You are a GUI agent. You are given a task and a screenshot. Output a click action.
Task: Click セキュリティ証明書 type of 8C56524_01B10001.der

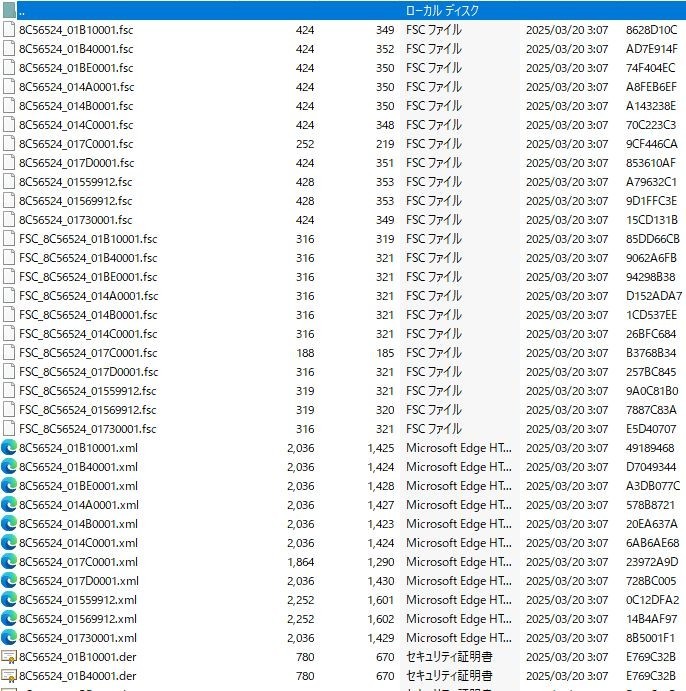(450, 657)
